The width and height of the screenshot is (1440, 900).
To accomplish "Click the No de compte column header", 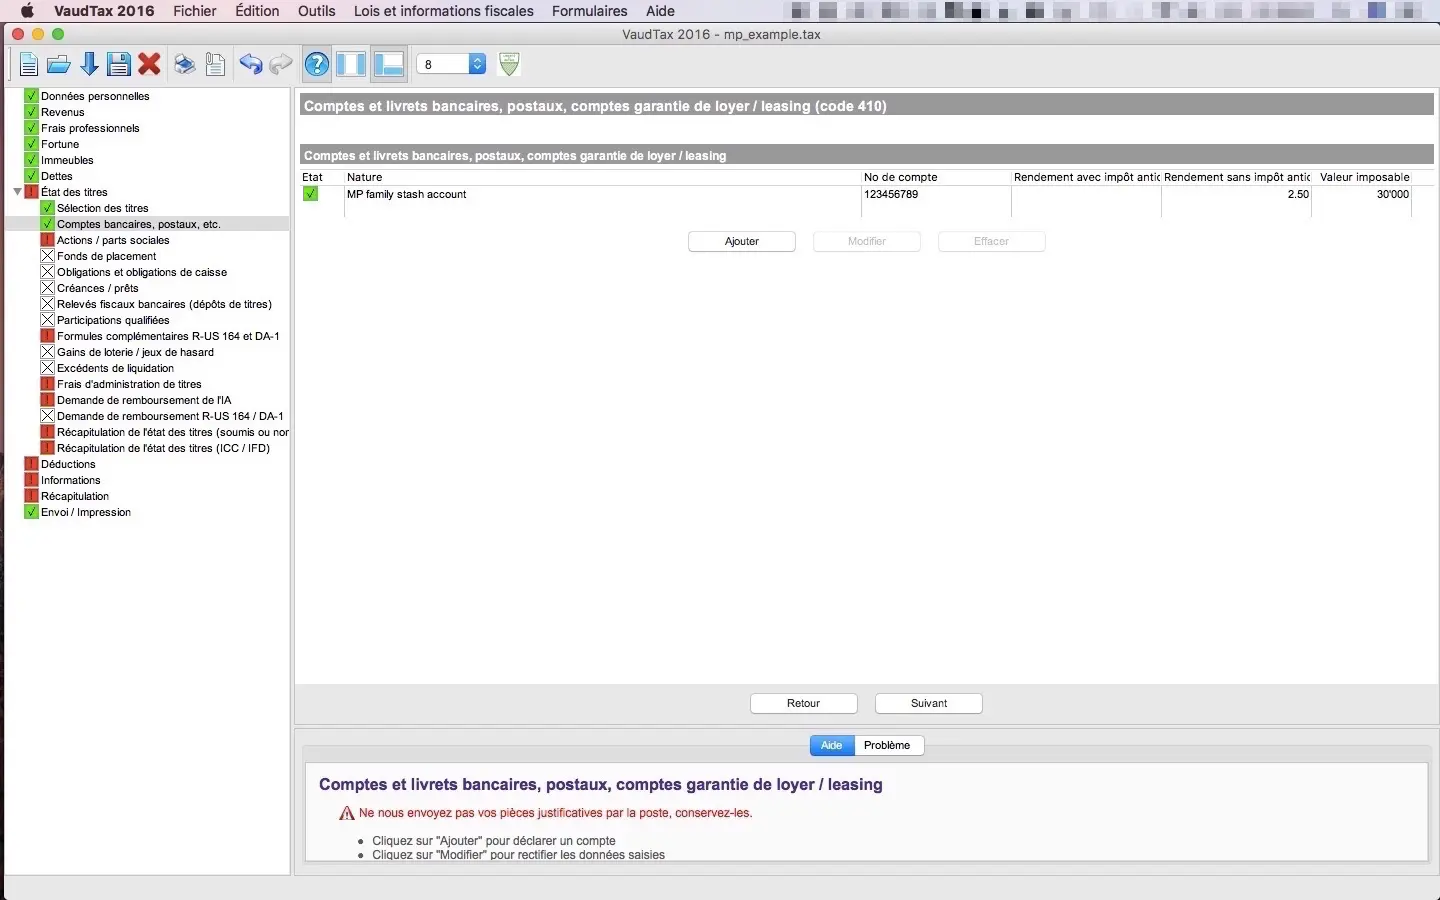I will click(936, 177).
